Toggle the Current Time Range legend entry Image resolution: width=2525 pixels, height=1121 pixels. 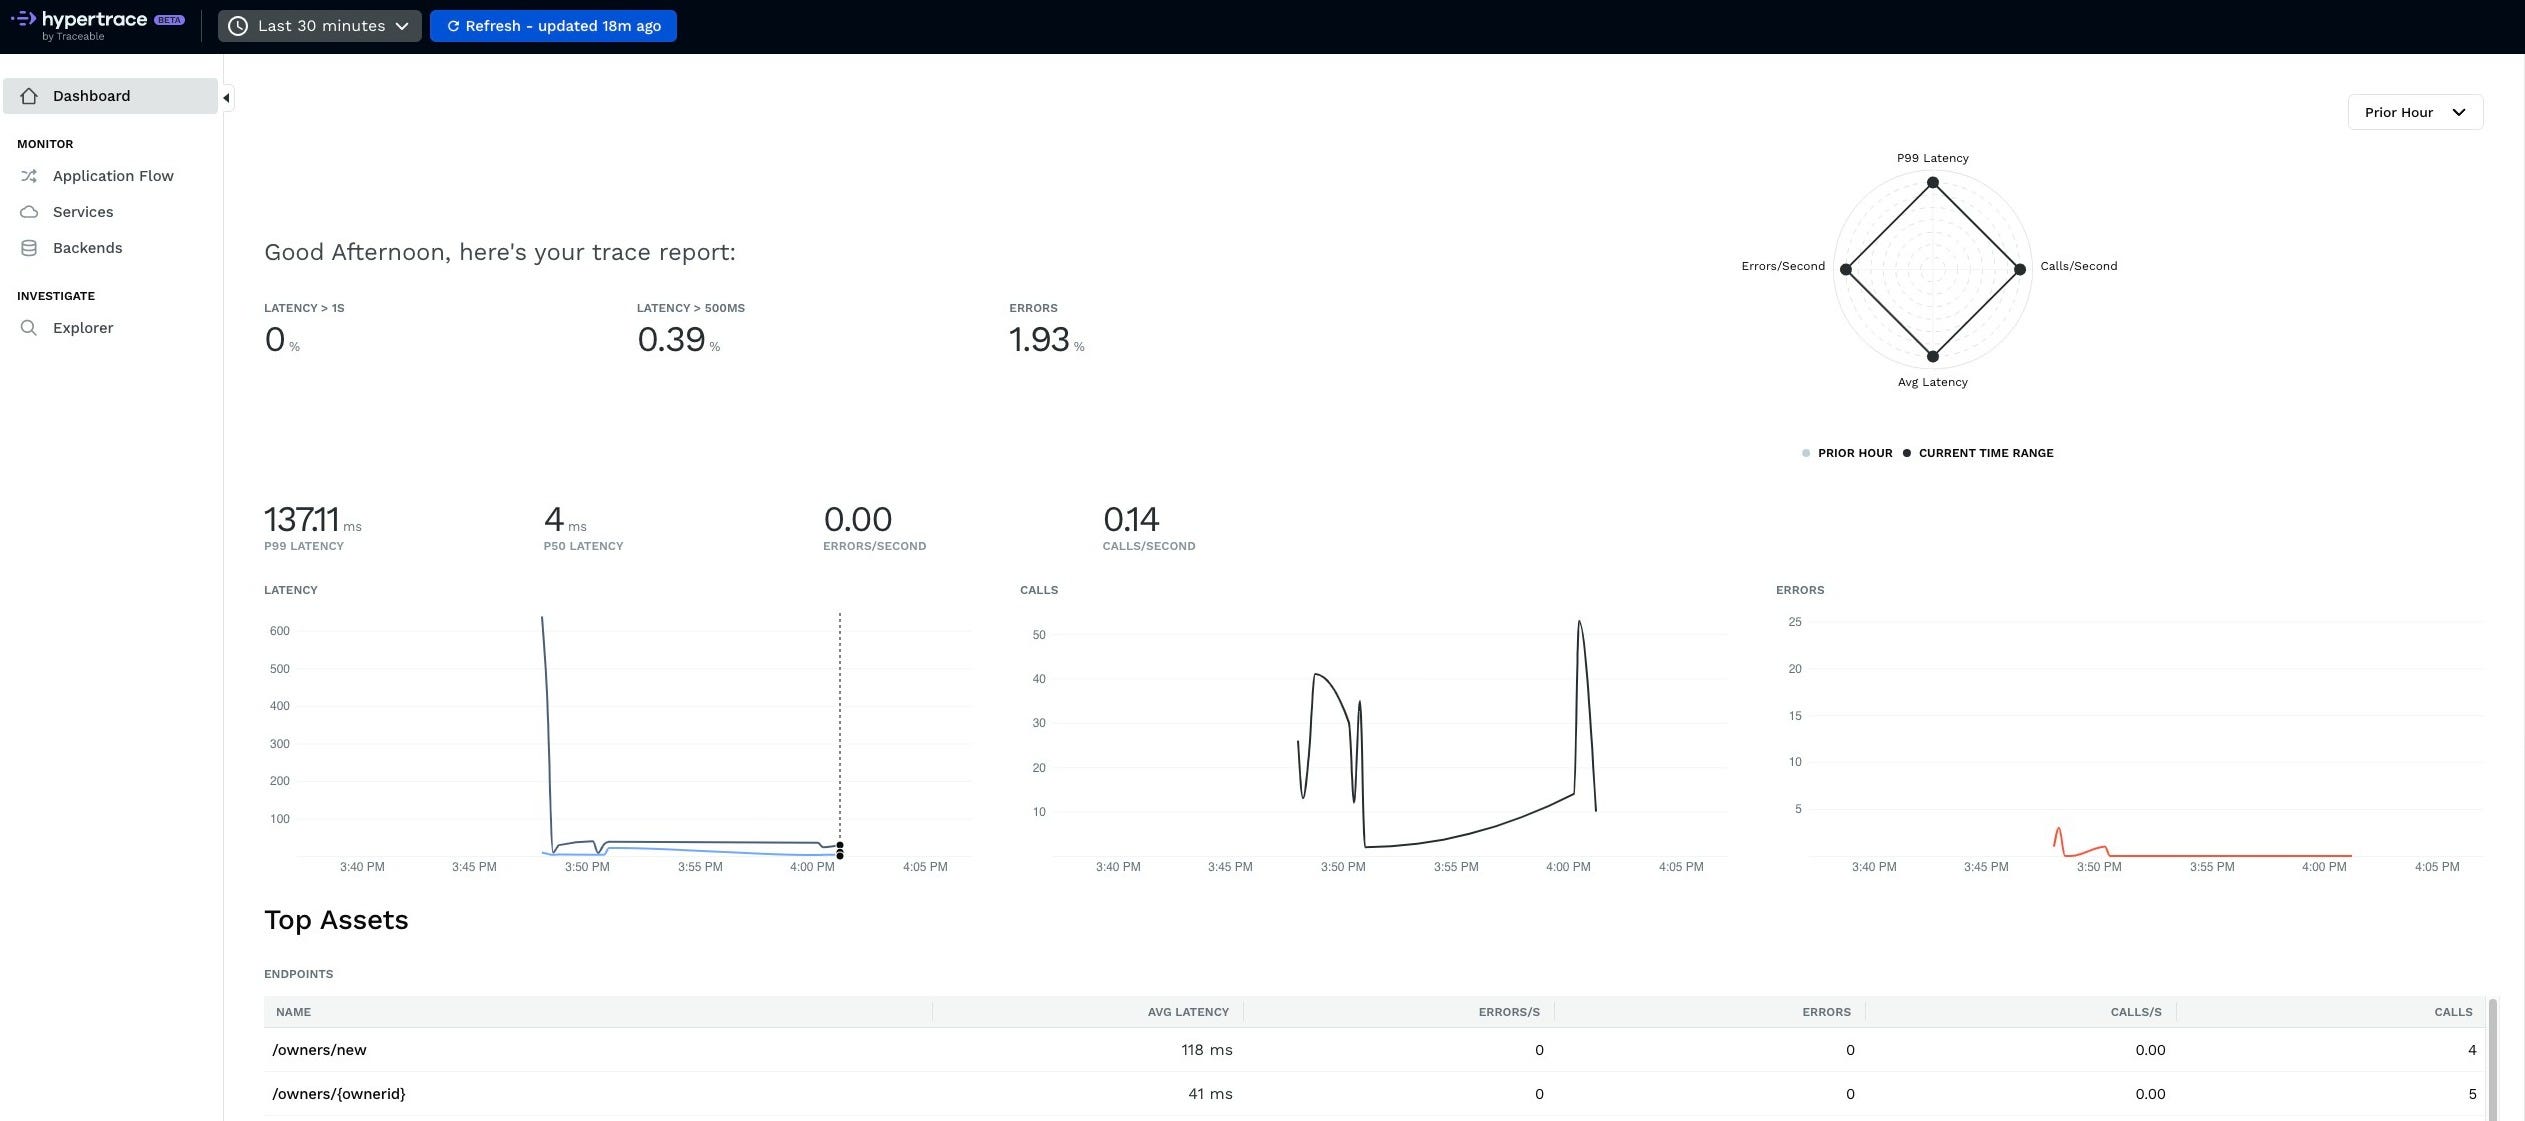(x=1984, y=453)
